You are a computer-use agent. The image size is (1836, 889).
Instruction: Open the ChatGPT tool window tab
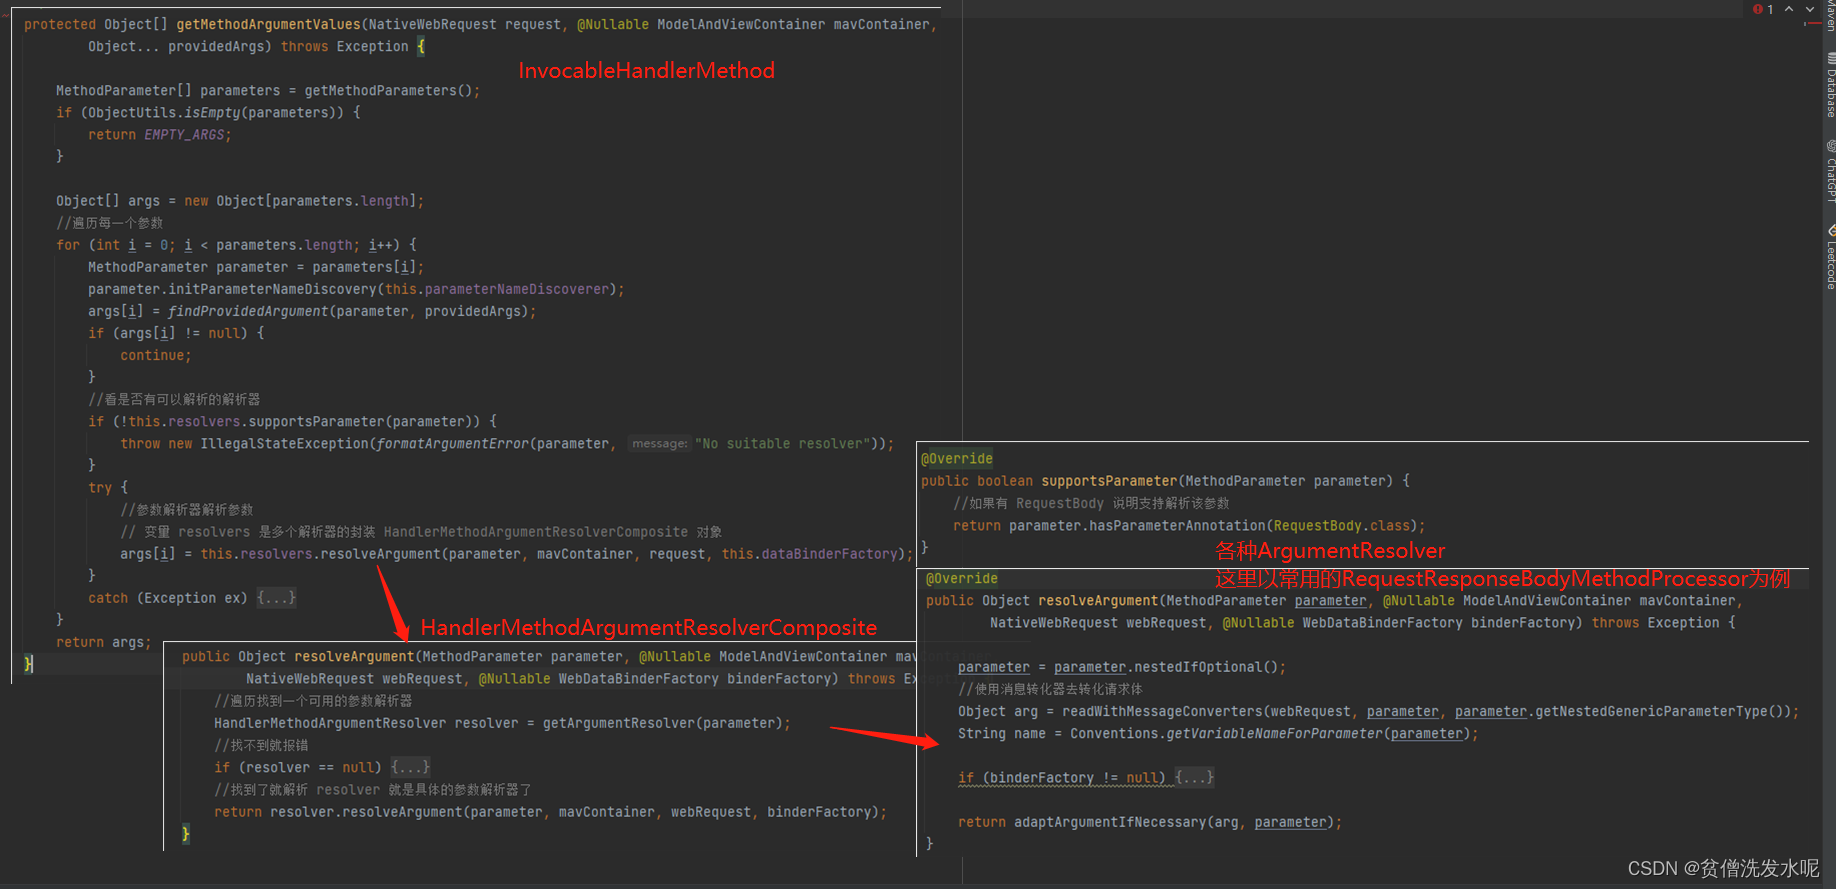point(1830,172)
